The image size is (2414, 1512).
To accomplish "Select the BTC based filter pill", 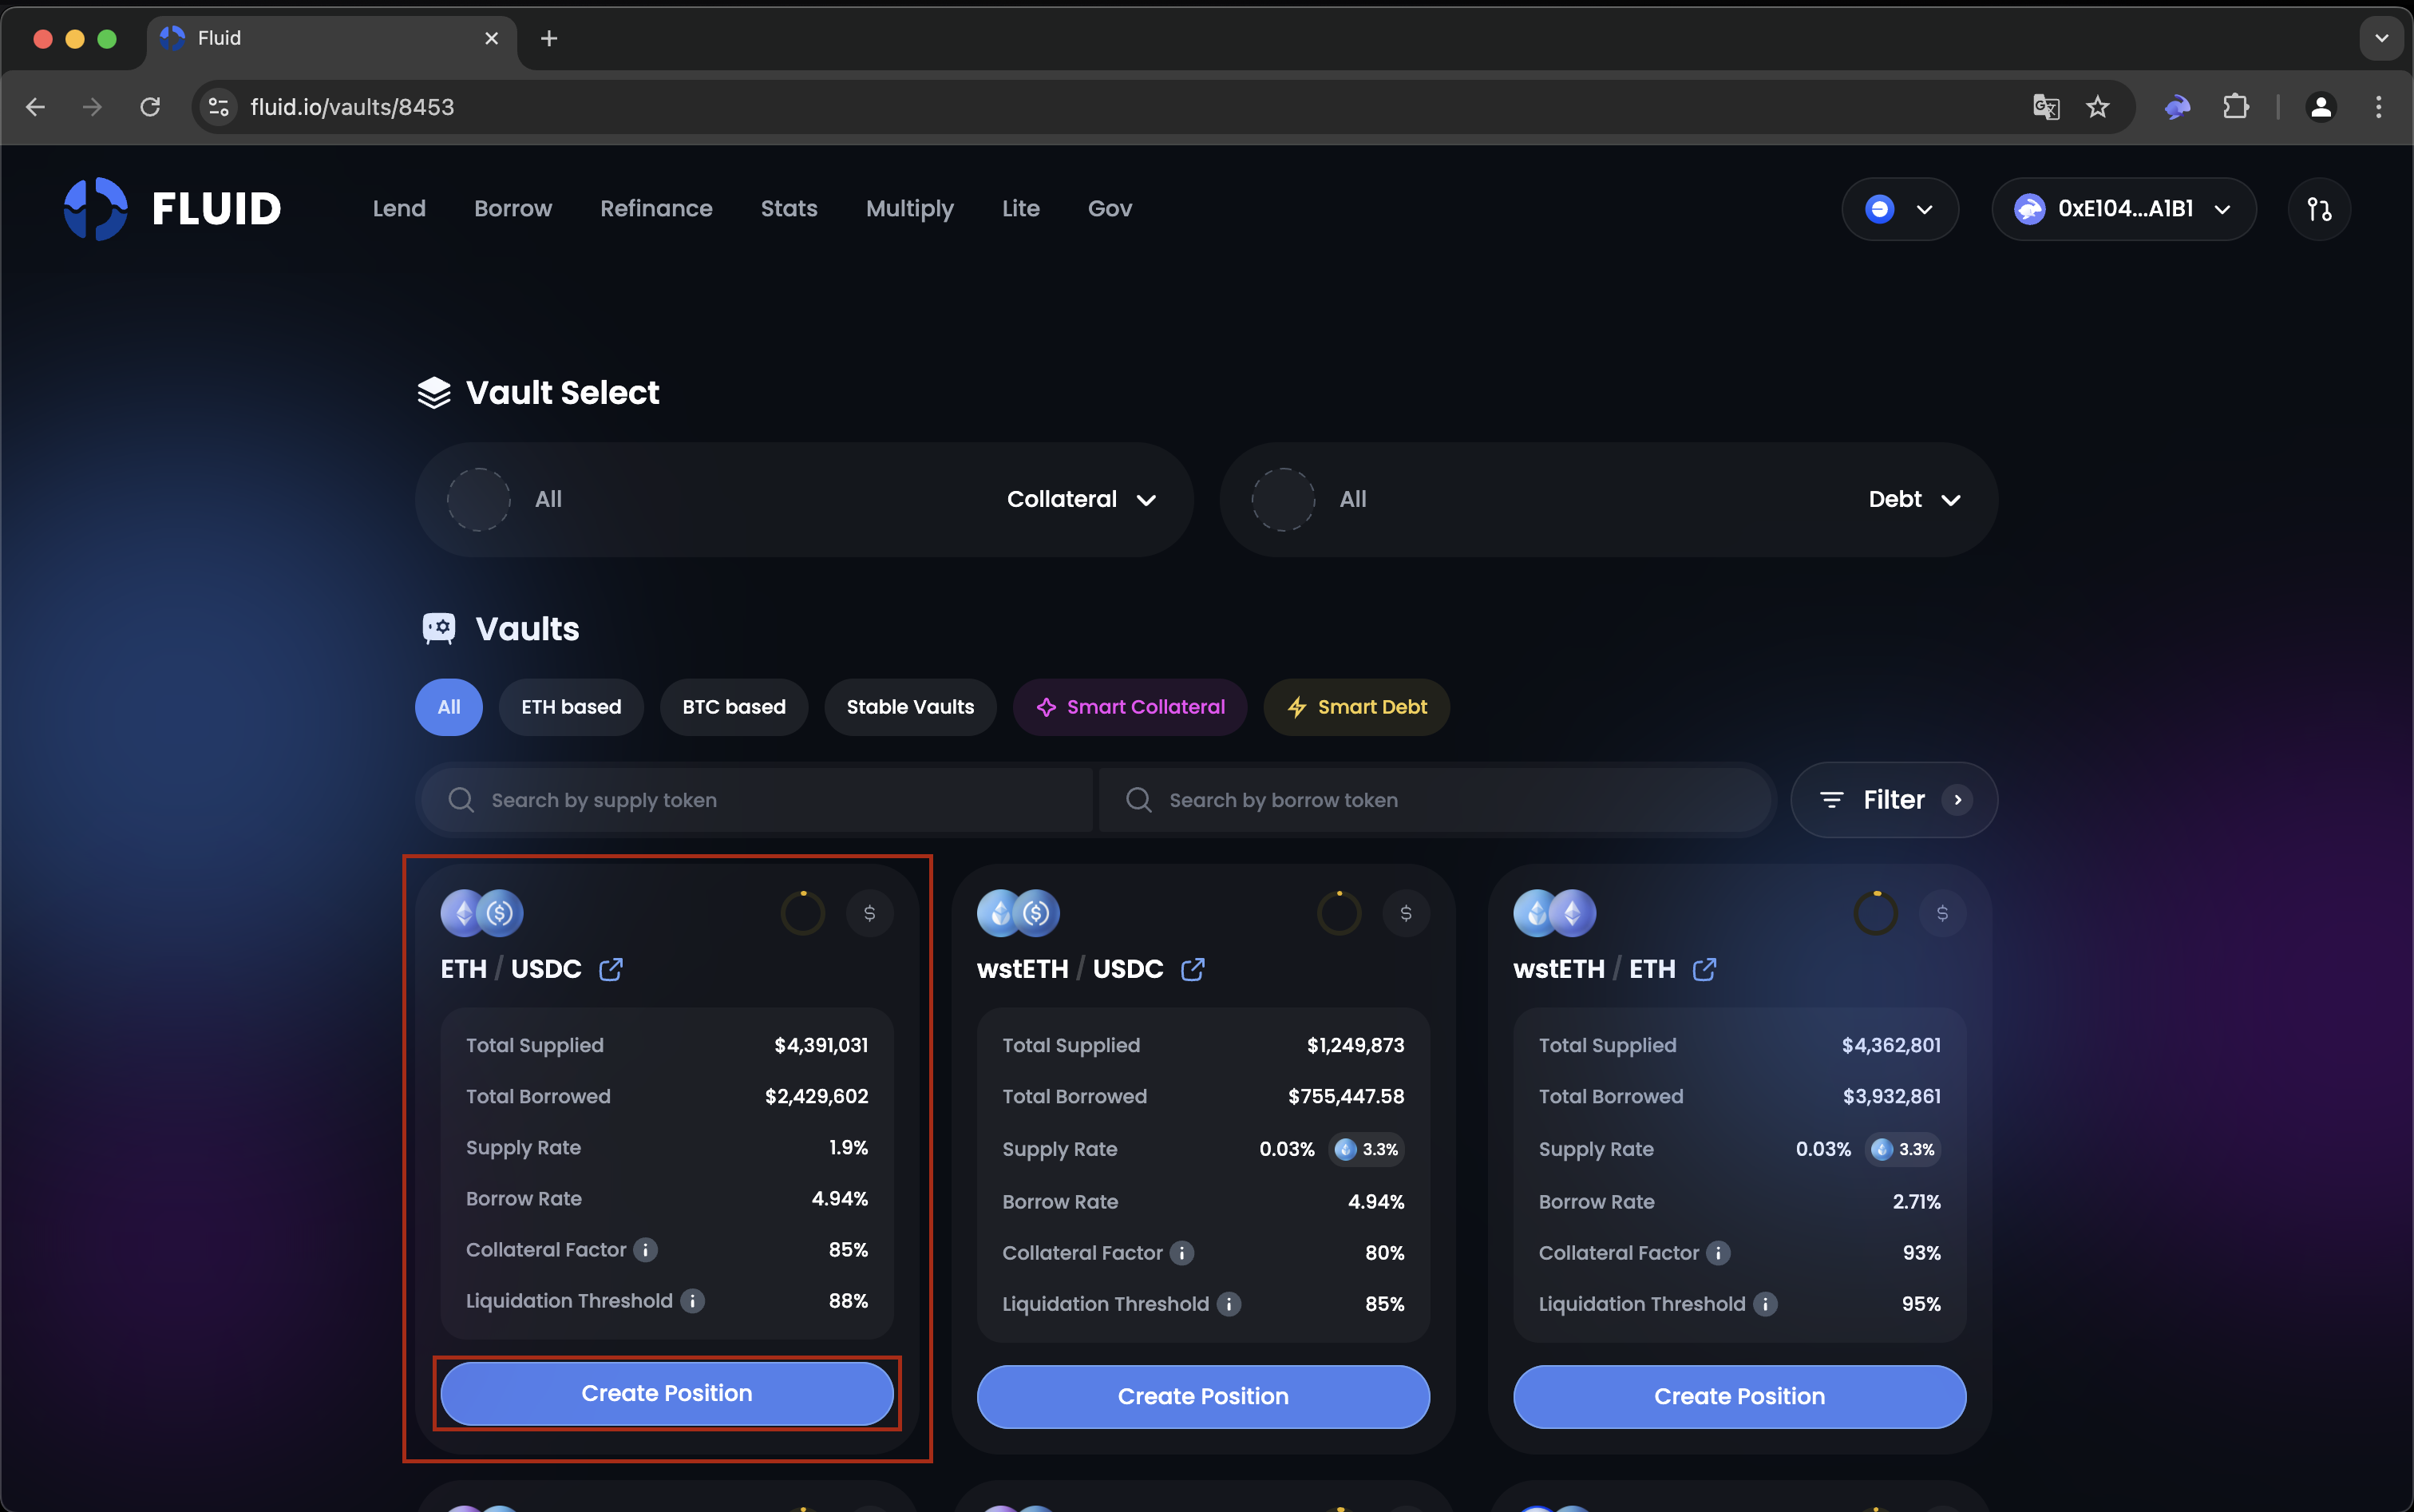I will pos(734,707).
